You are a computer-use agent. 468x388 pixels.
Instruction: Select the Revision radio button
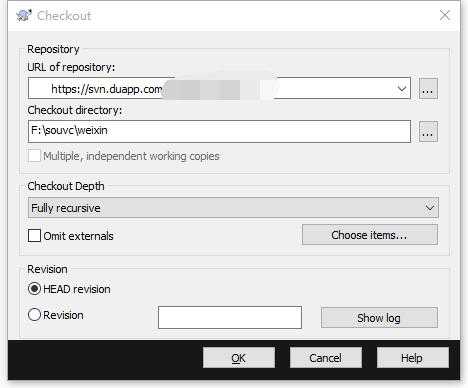pyautogui.click(x=34, y=315)
